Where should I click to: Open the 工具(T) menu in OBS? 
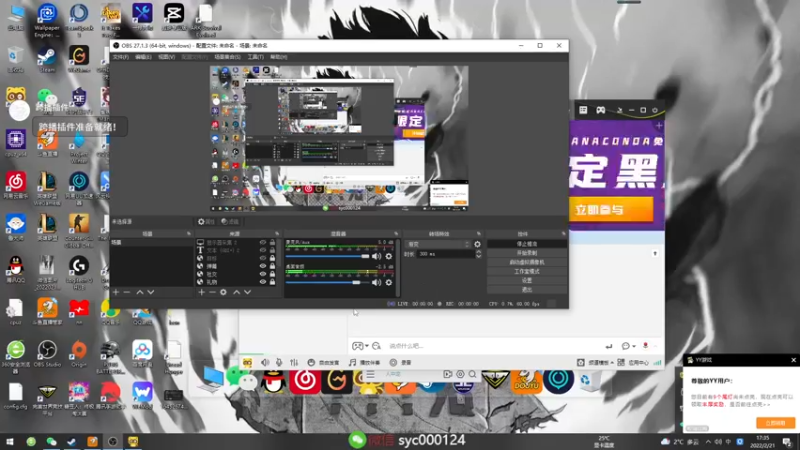click(x=255, y=57)
